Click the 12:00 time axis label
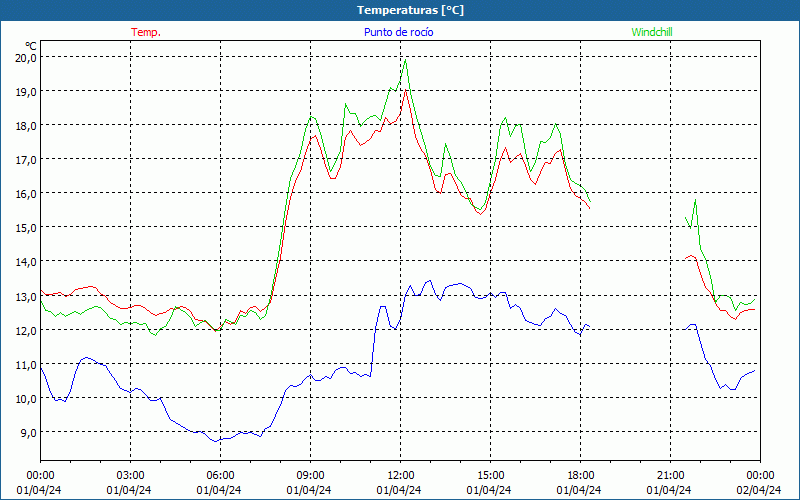Image resolution: width=800 pixels, height=500 pixels. (x=401, y=476)
